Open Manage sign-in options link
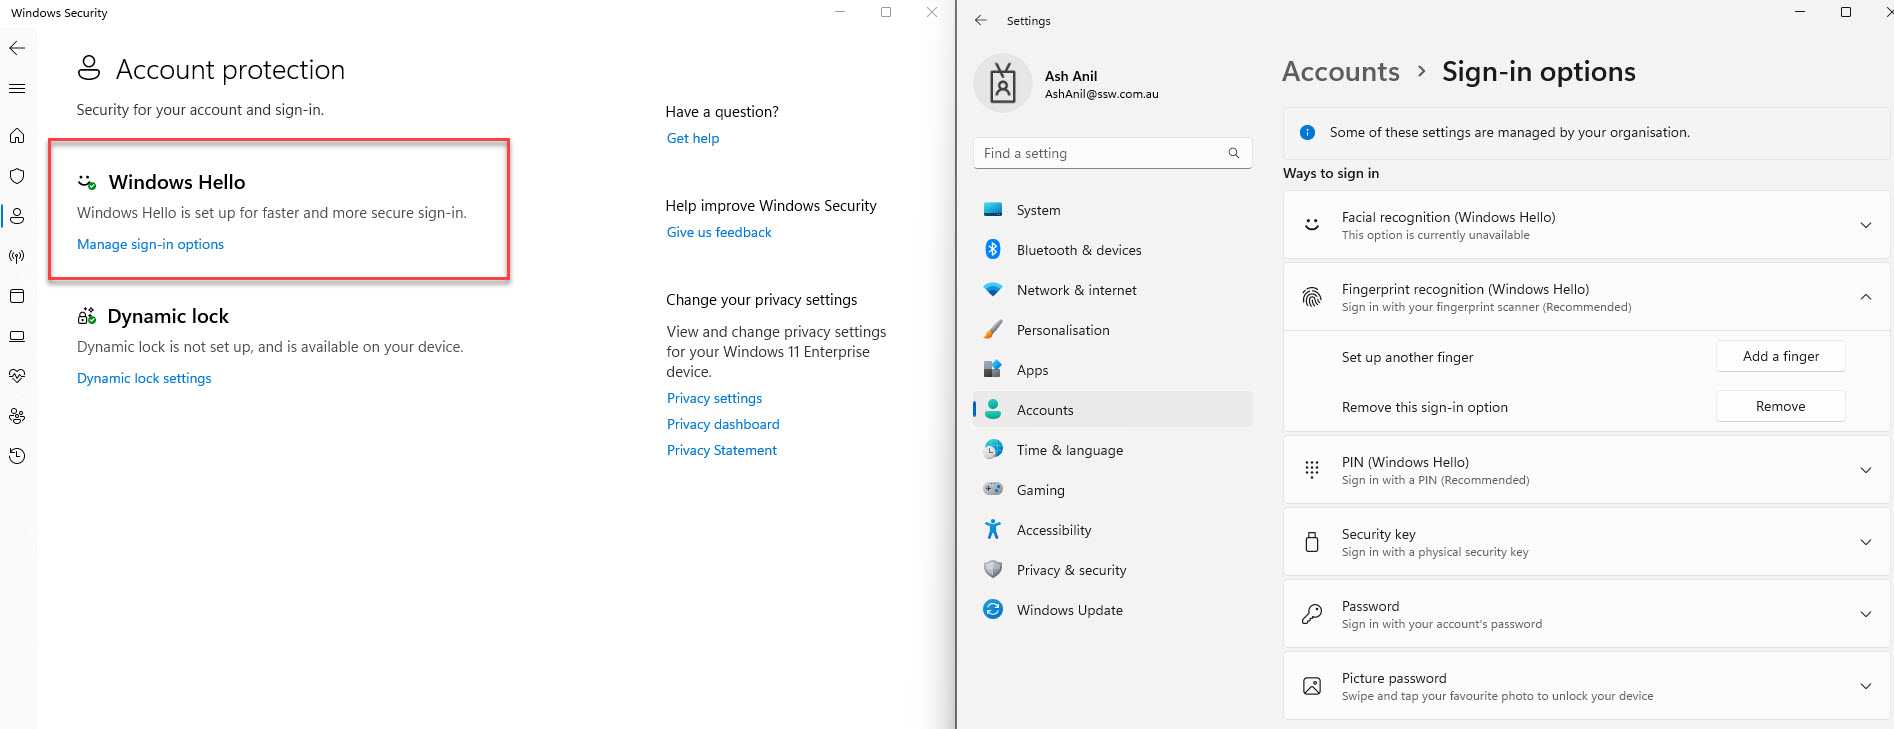The height and width of the screenshot is (729, 1894). pos(150,244)
